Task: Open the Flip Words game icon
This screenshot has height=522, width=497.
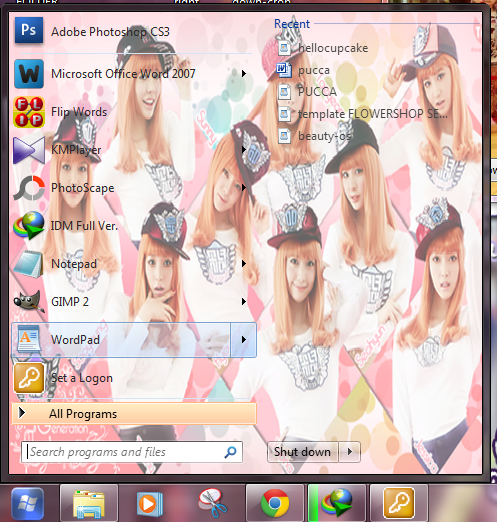Action: (29, 112)
